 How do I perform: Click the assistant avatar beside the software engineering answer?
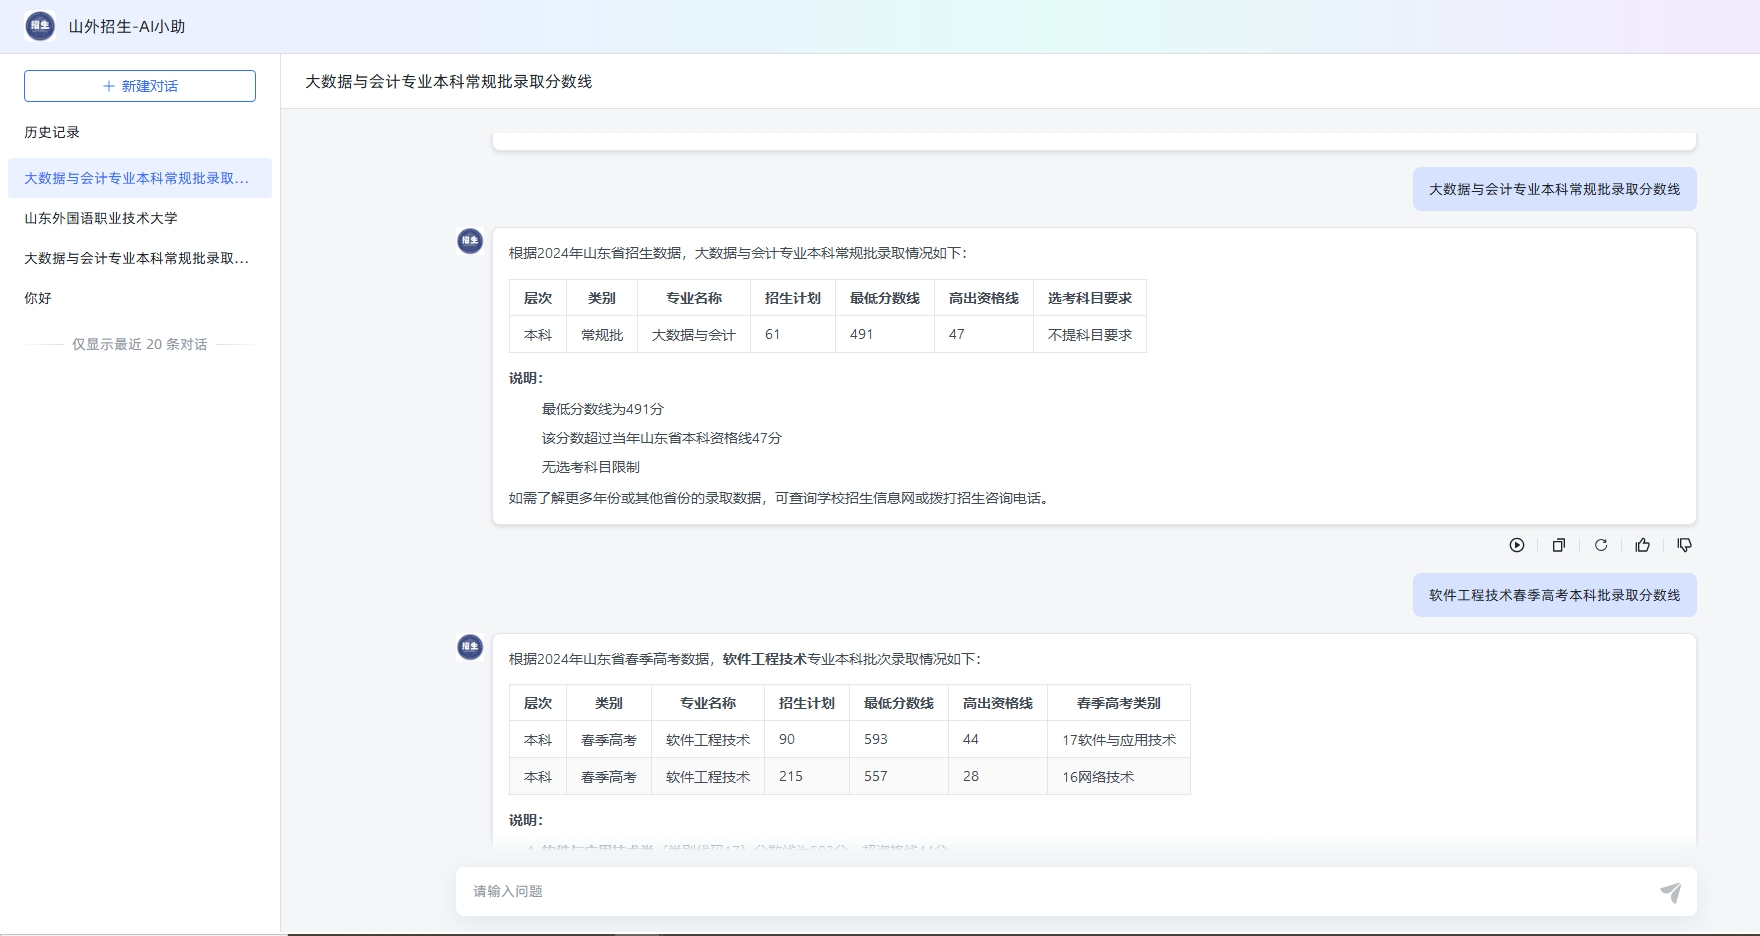pos(470,647)
